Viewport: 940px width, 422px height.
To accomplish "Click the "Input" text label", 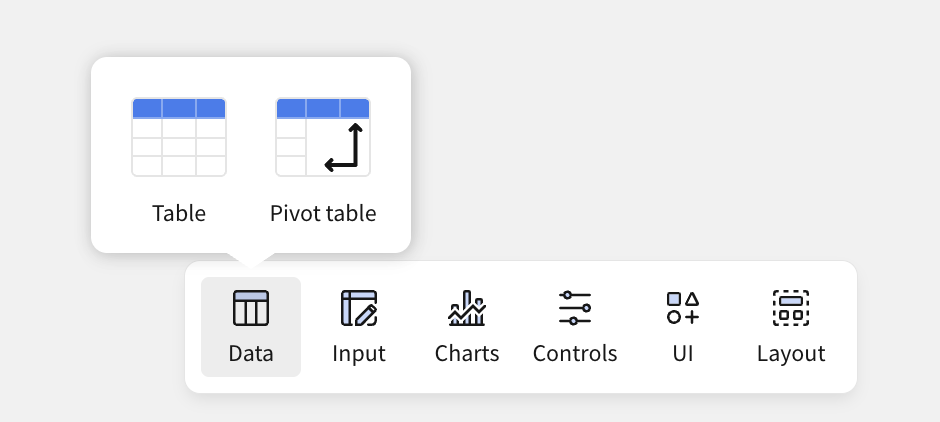I will click(359, 353).
